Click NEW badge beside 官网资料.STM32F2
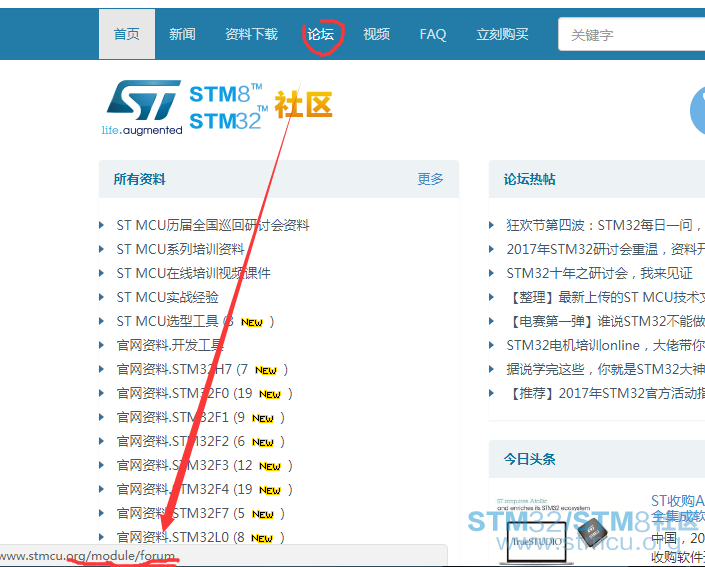The image size is (705, 567). [x=263, y=442]
